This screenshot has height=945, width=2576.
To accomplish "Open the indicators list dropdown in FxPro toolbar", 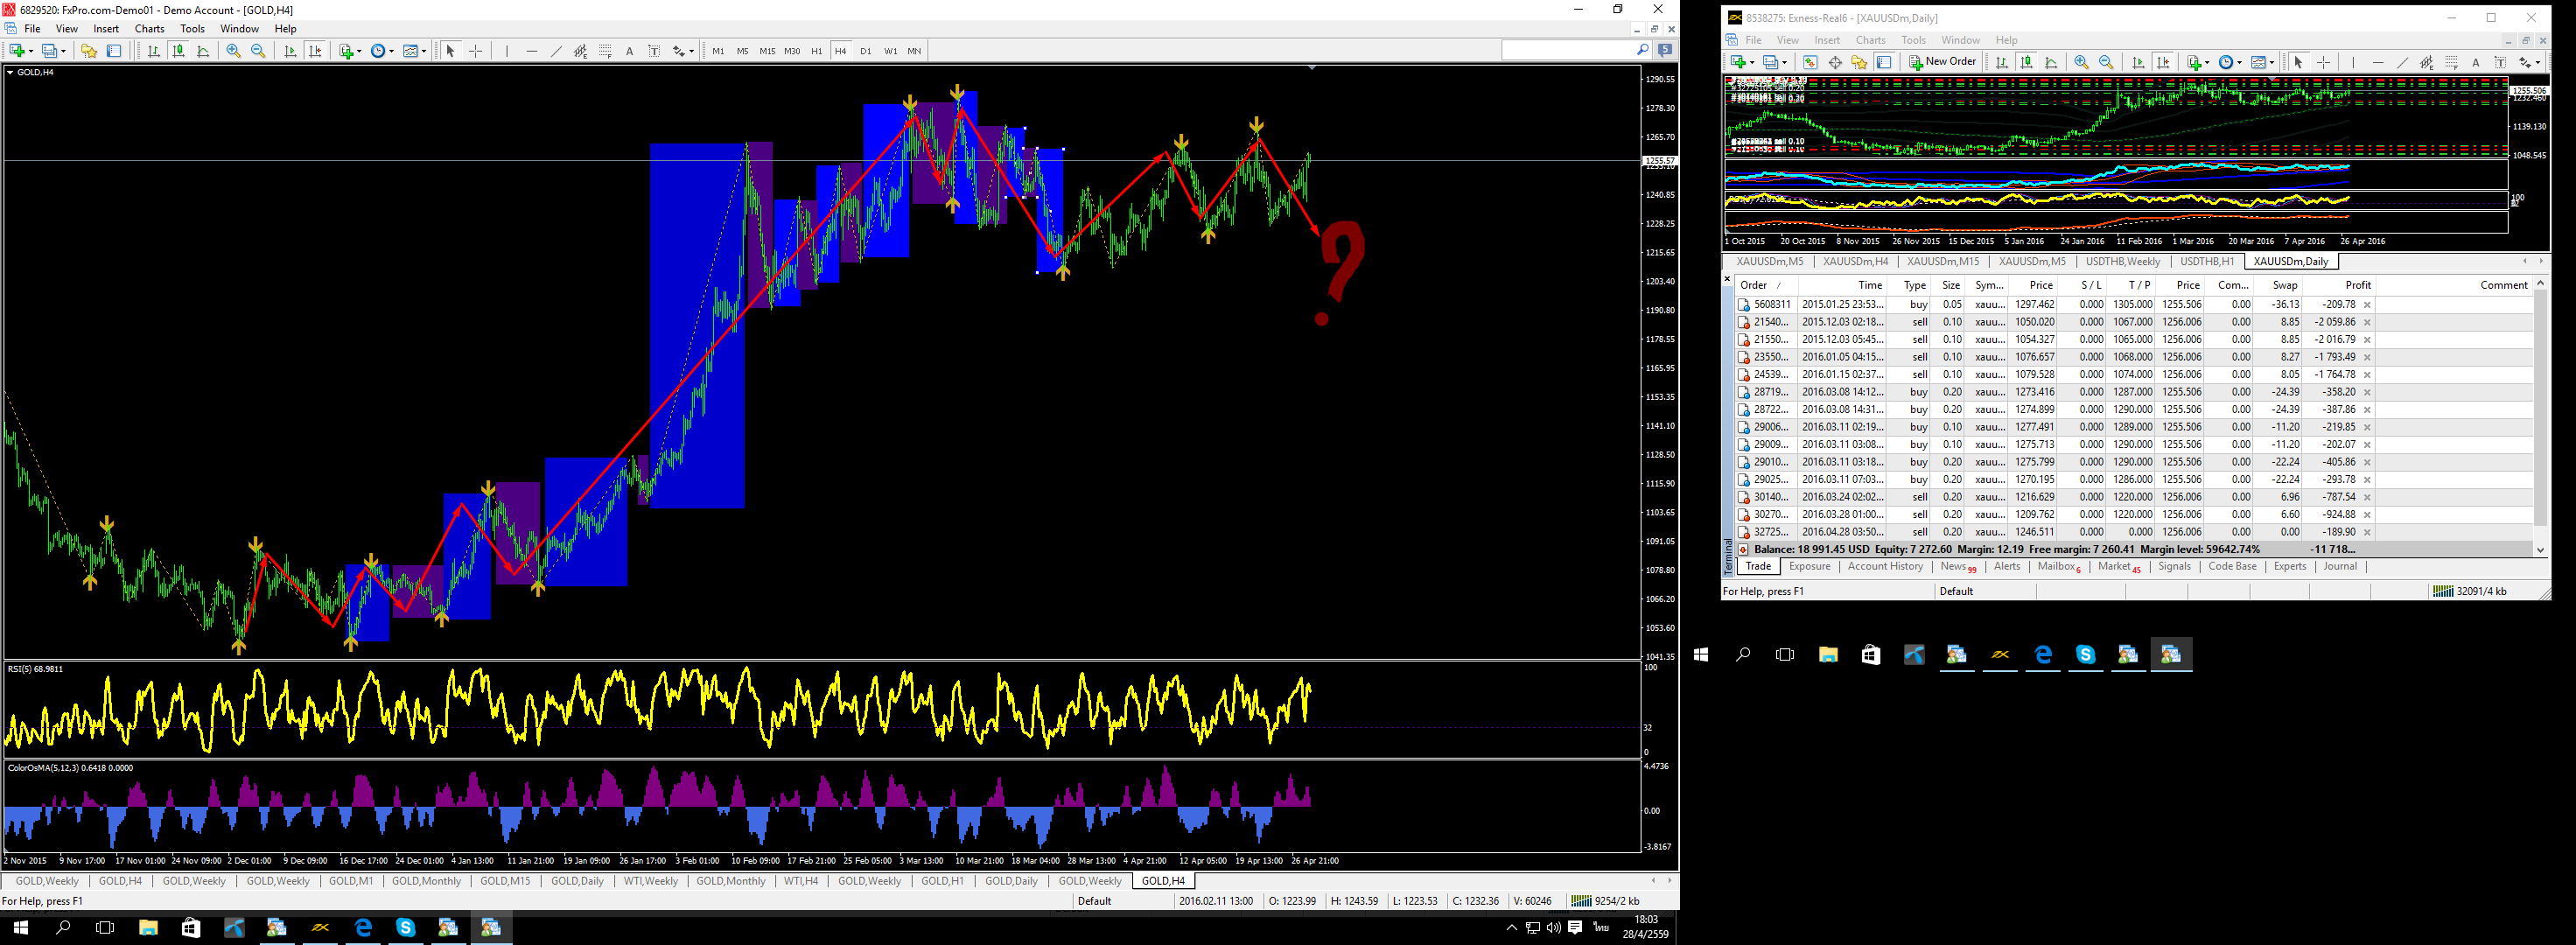I will pyautogui.click(x=350, y=51).
